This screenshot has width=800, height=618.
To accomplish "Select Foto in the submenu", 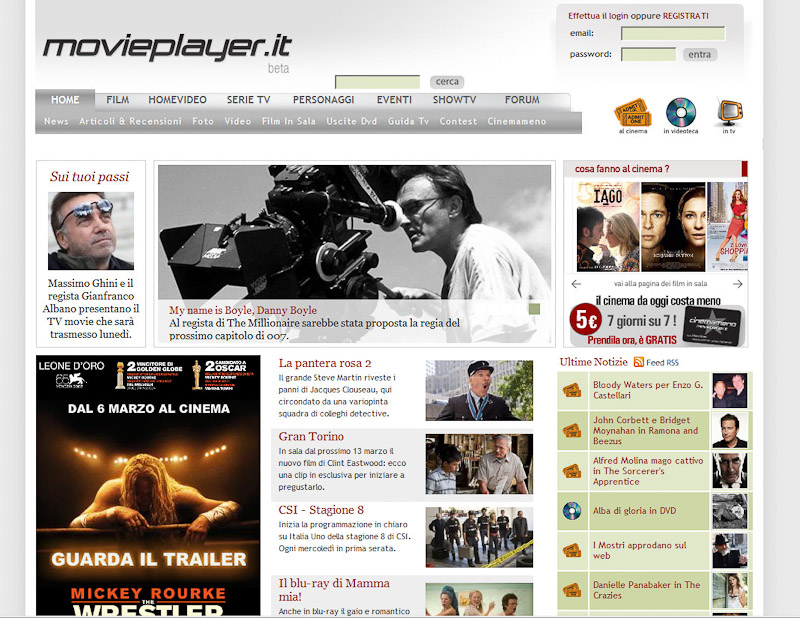I will pyautogui.click(x=203, y=121).
